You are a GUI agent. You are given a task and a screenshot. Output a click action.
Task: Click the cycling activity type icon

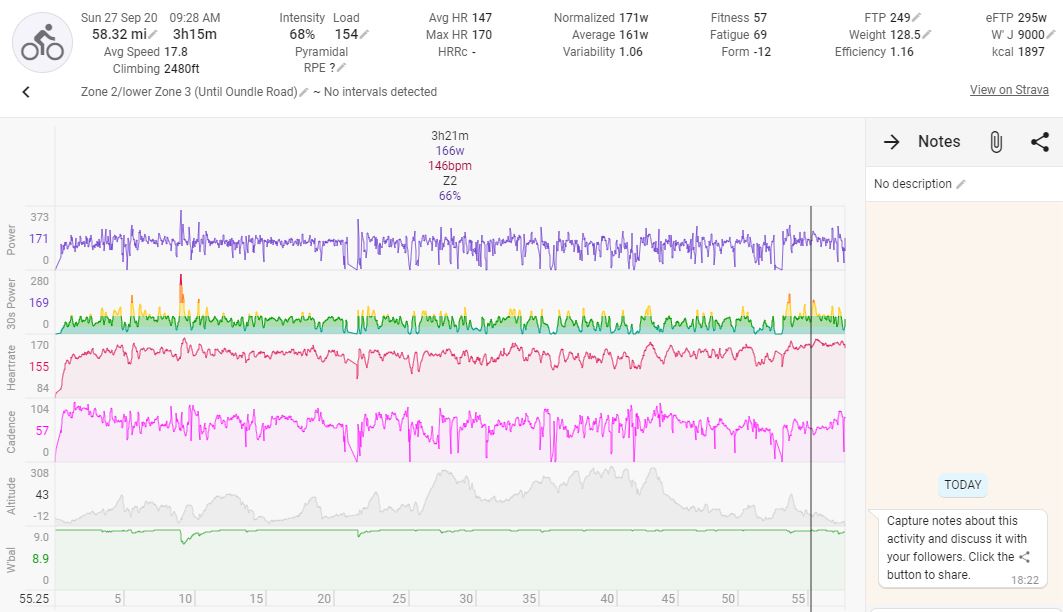[x=43, y=42]
